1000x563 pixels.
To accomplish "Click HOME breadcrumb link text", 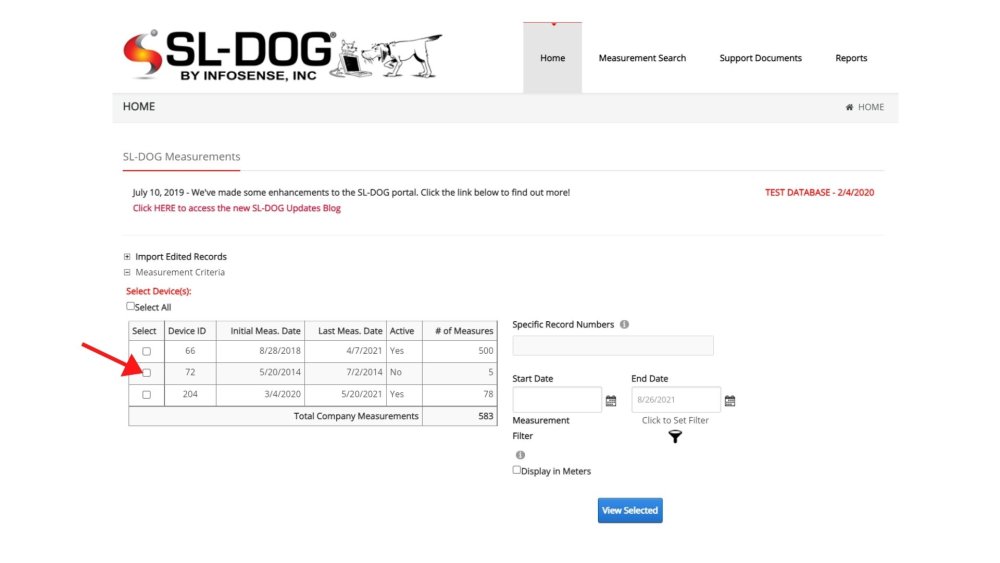I will pos(871,107).
